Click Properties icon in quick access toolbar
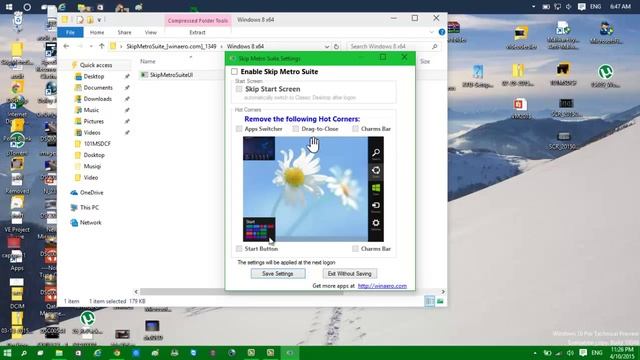640x360 pixels. click(x=80, y=20)
